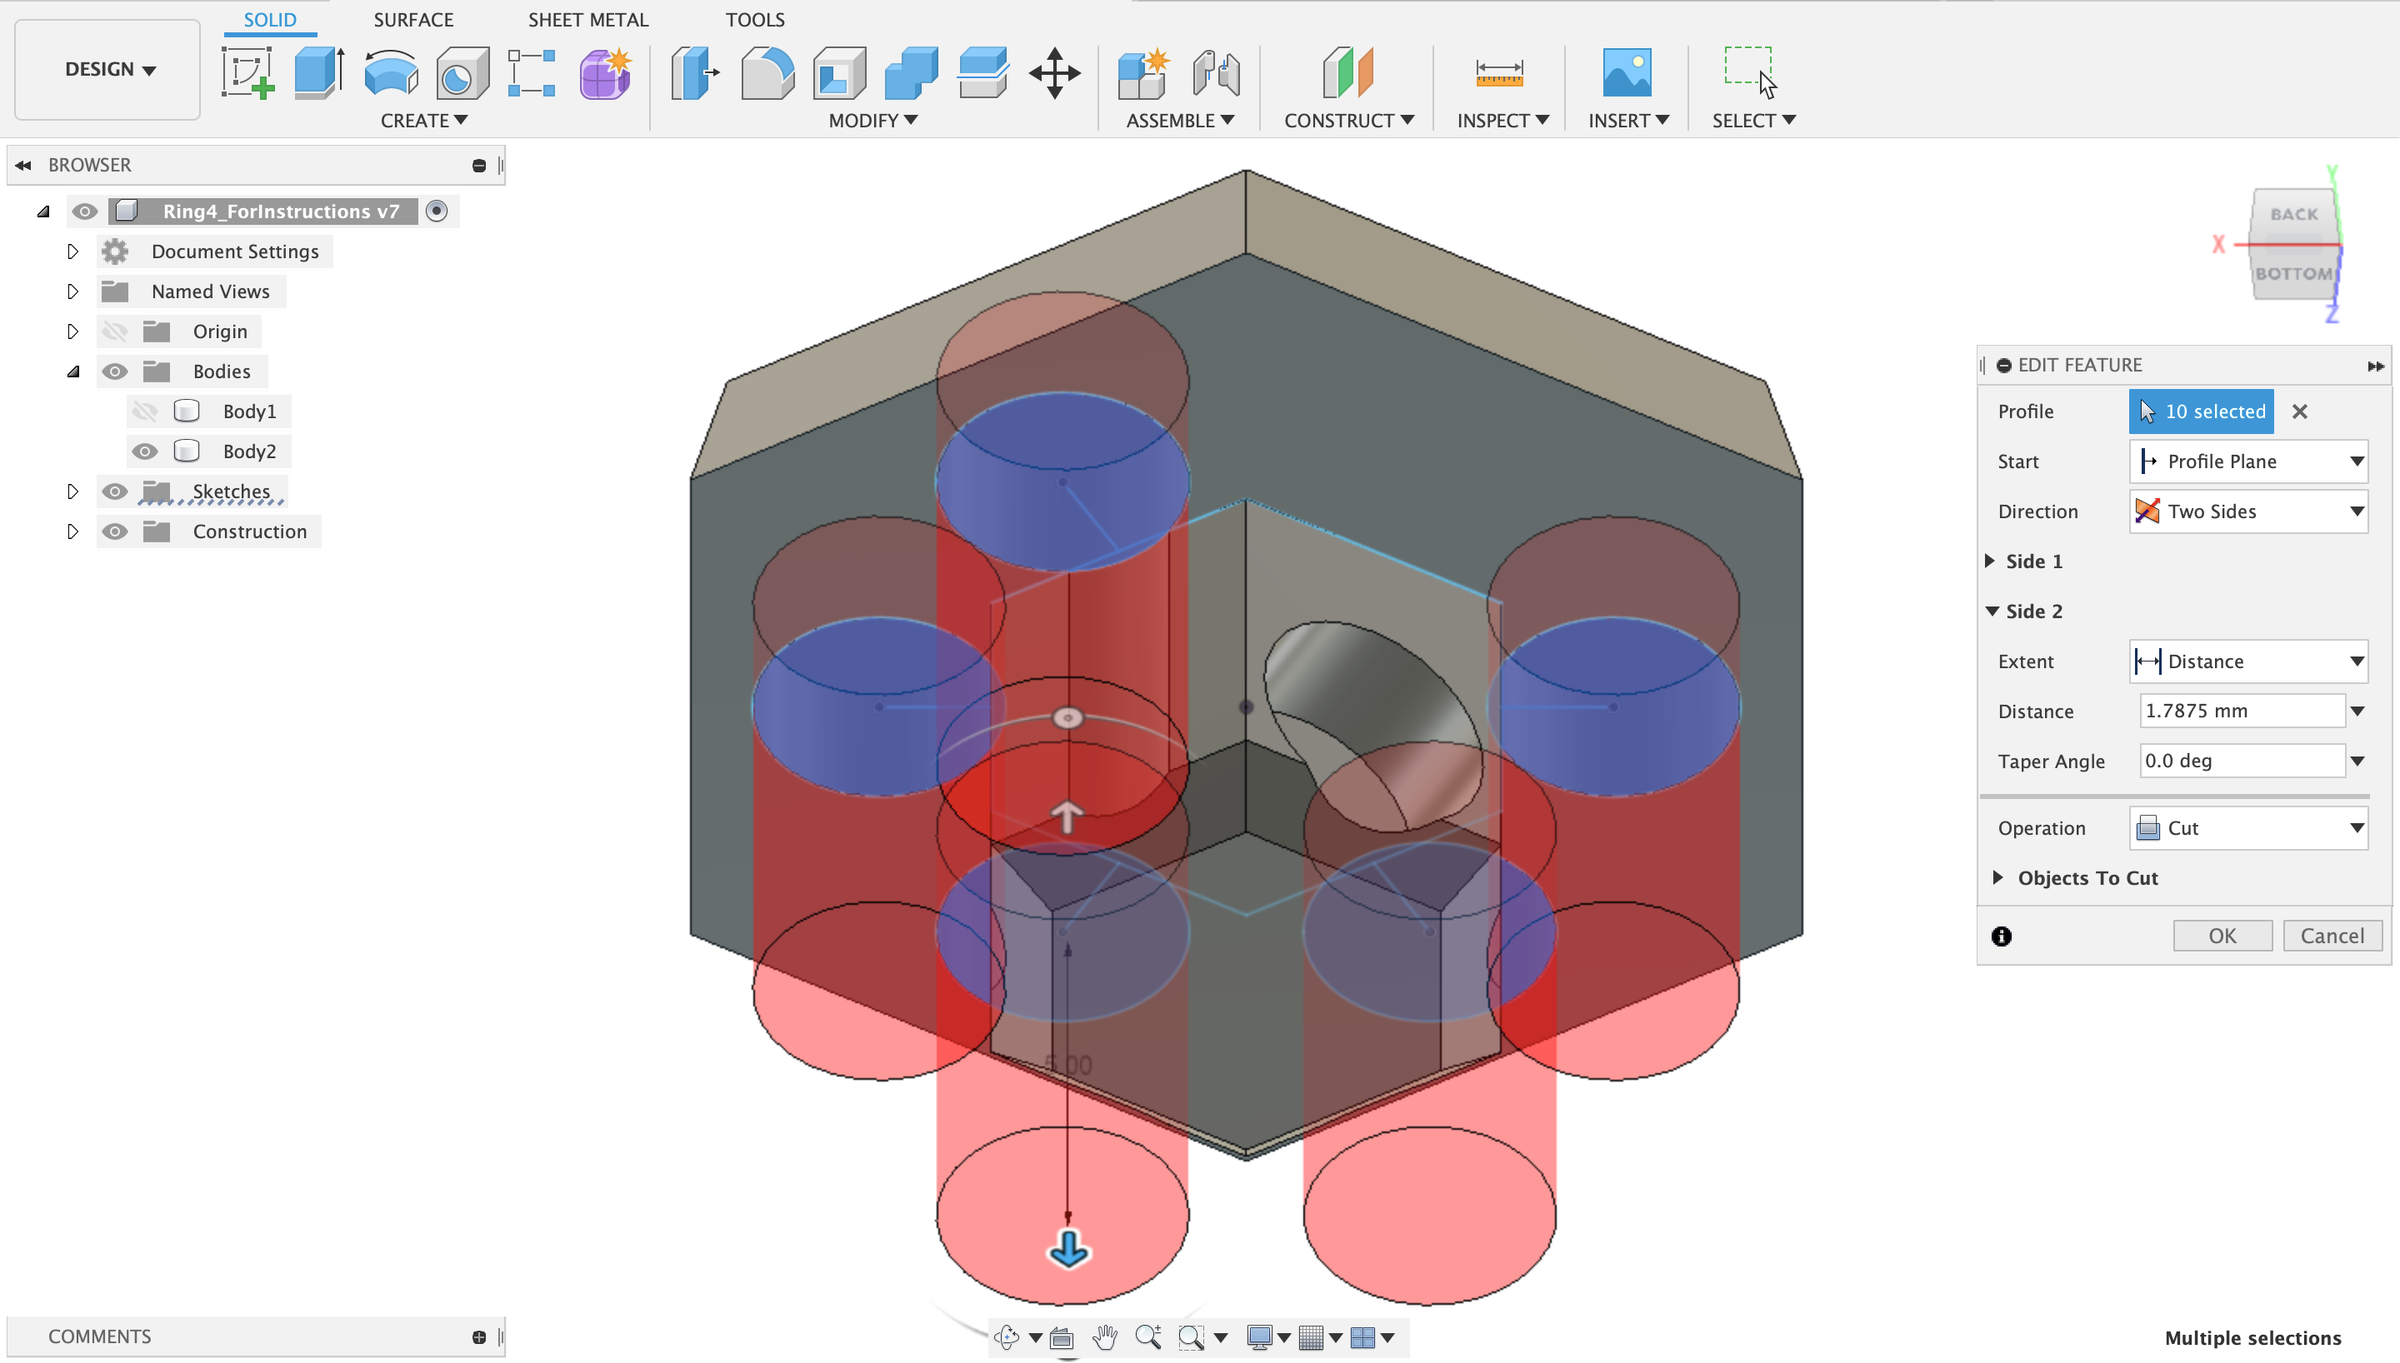The width and height of the screenshot is (2400, 1363).
Task: Open the Measure tool
Action: (1498, 73)
